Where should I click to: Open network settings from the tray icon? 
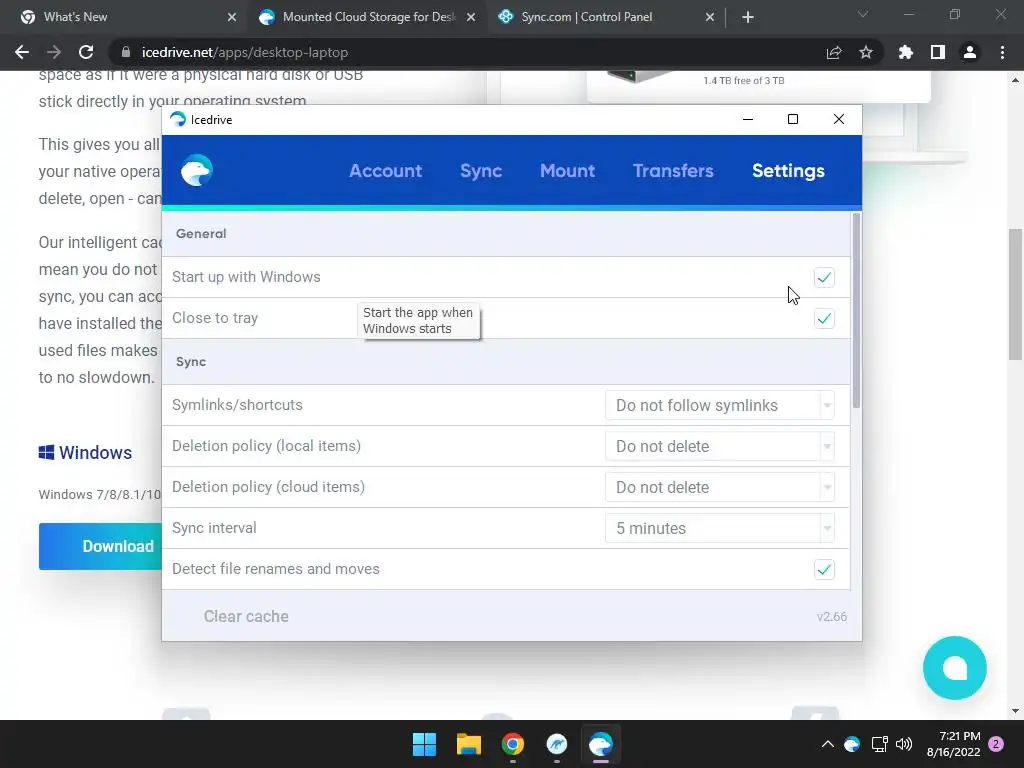[879, 744]
